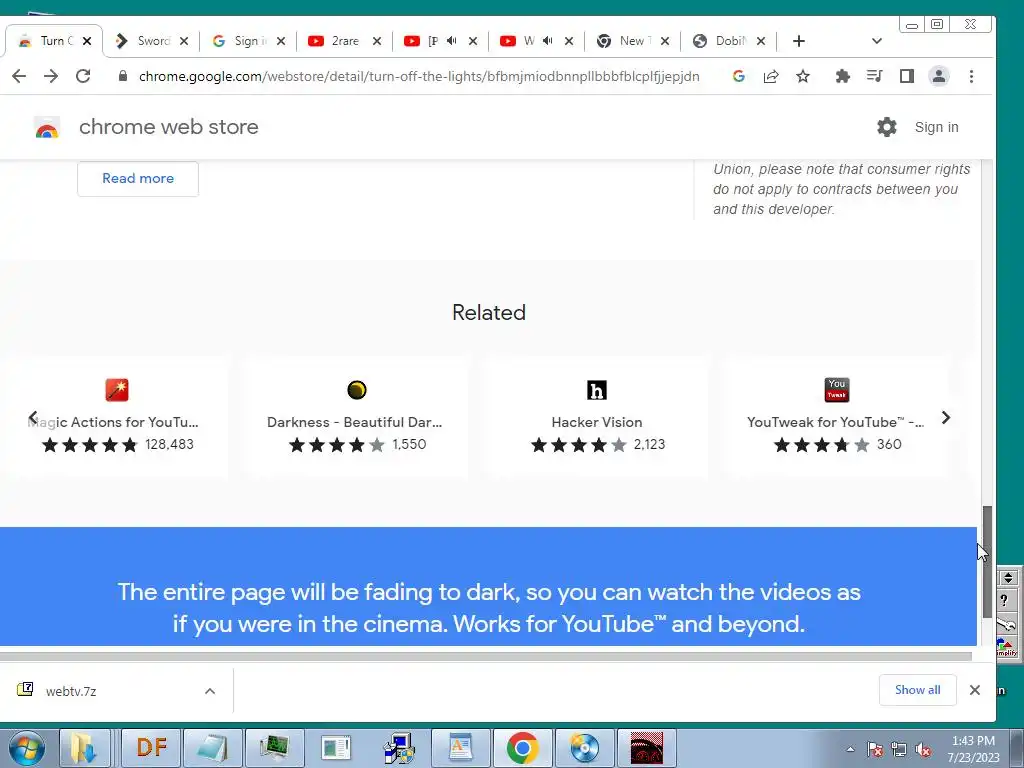Open the YouTweak for YouTube icon

[x=837, y=390]
